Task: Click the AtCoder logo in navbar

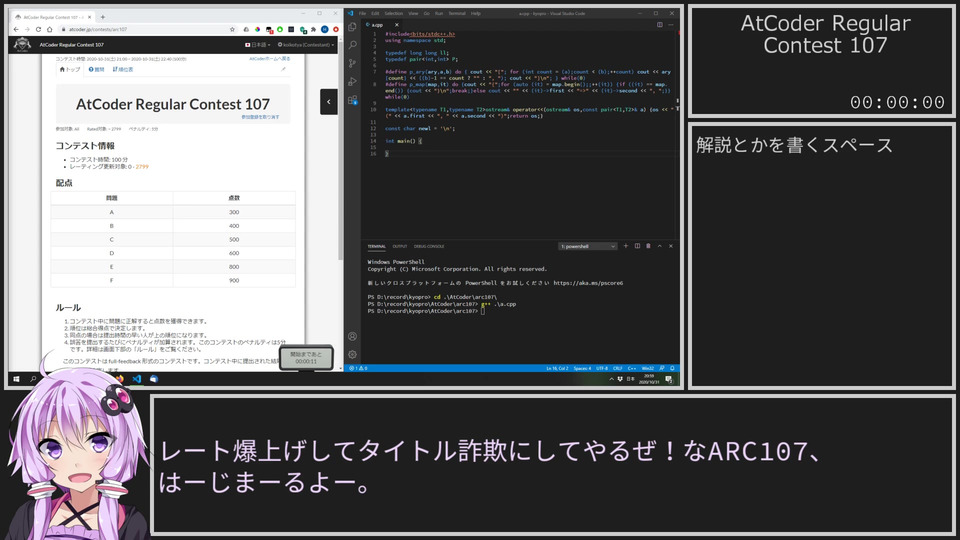Action: (x=23, y=45)
